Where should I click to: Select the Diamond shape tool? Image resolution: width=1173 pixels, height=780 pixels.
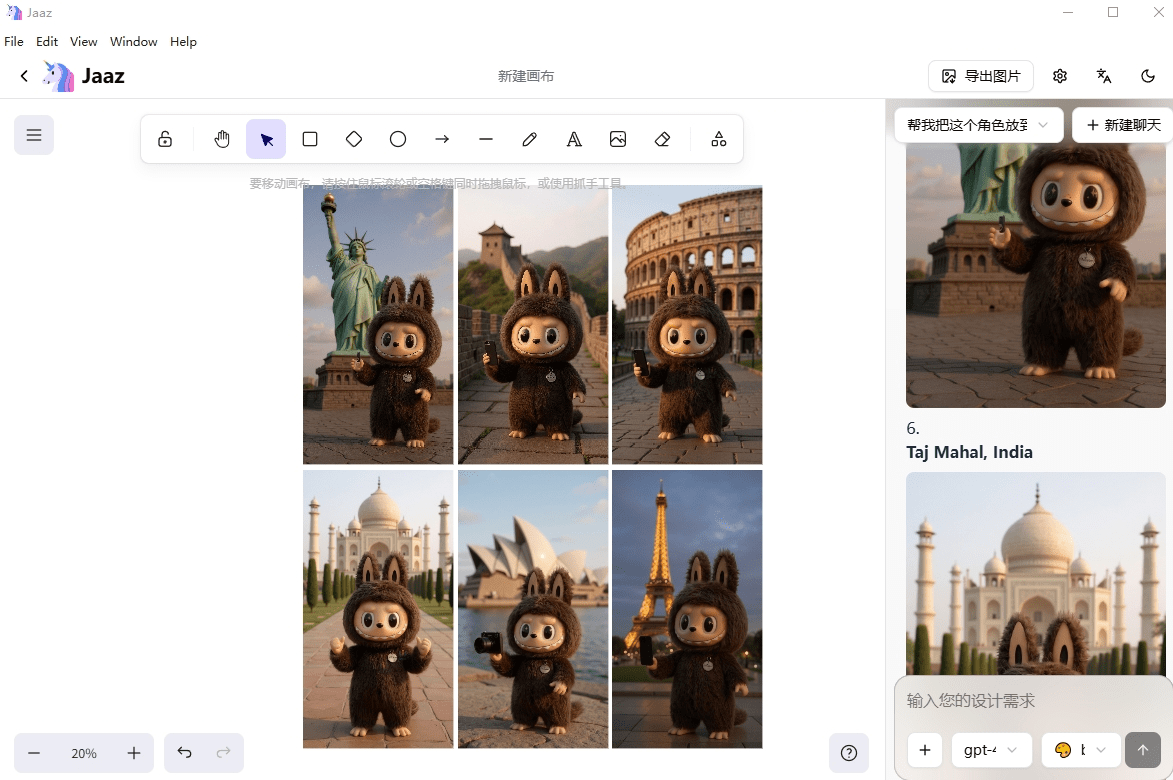pos(354,140)
